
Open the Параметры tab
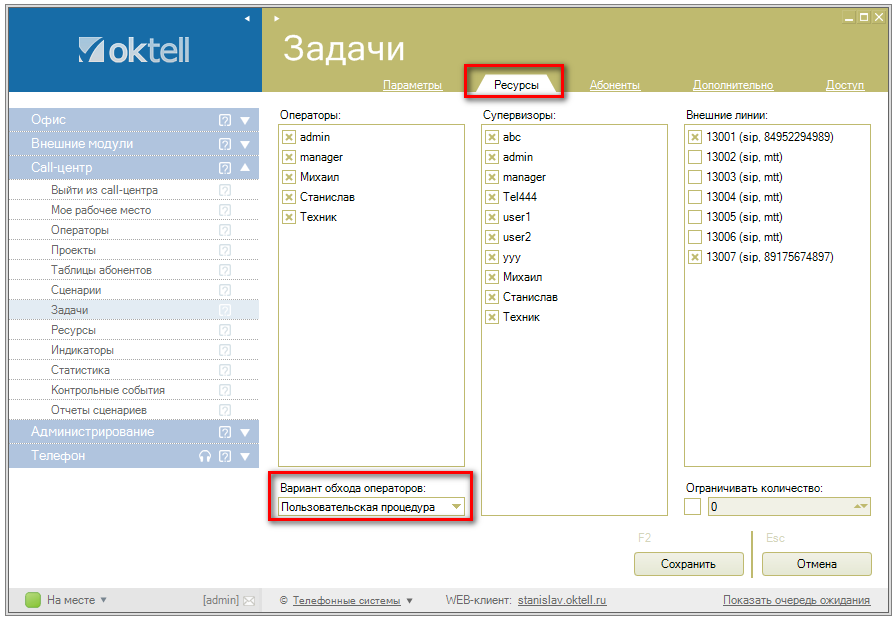[x=412, y=85]
